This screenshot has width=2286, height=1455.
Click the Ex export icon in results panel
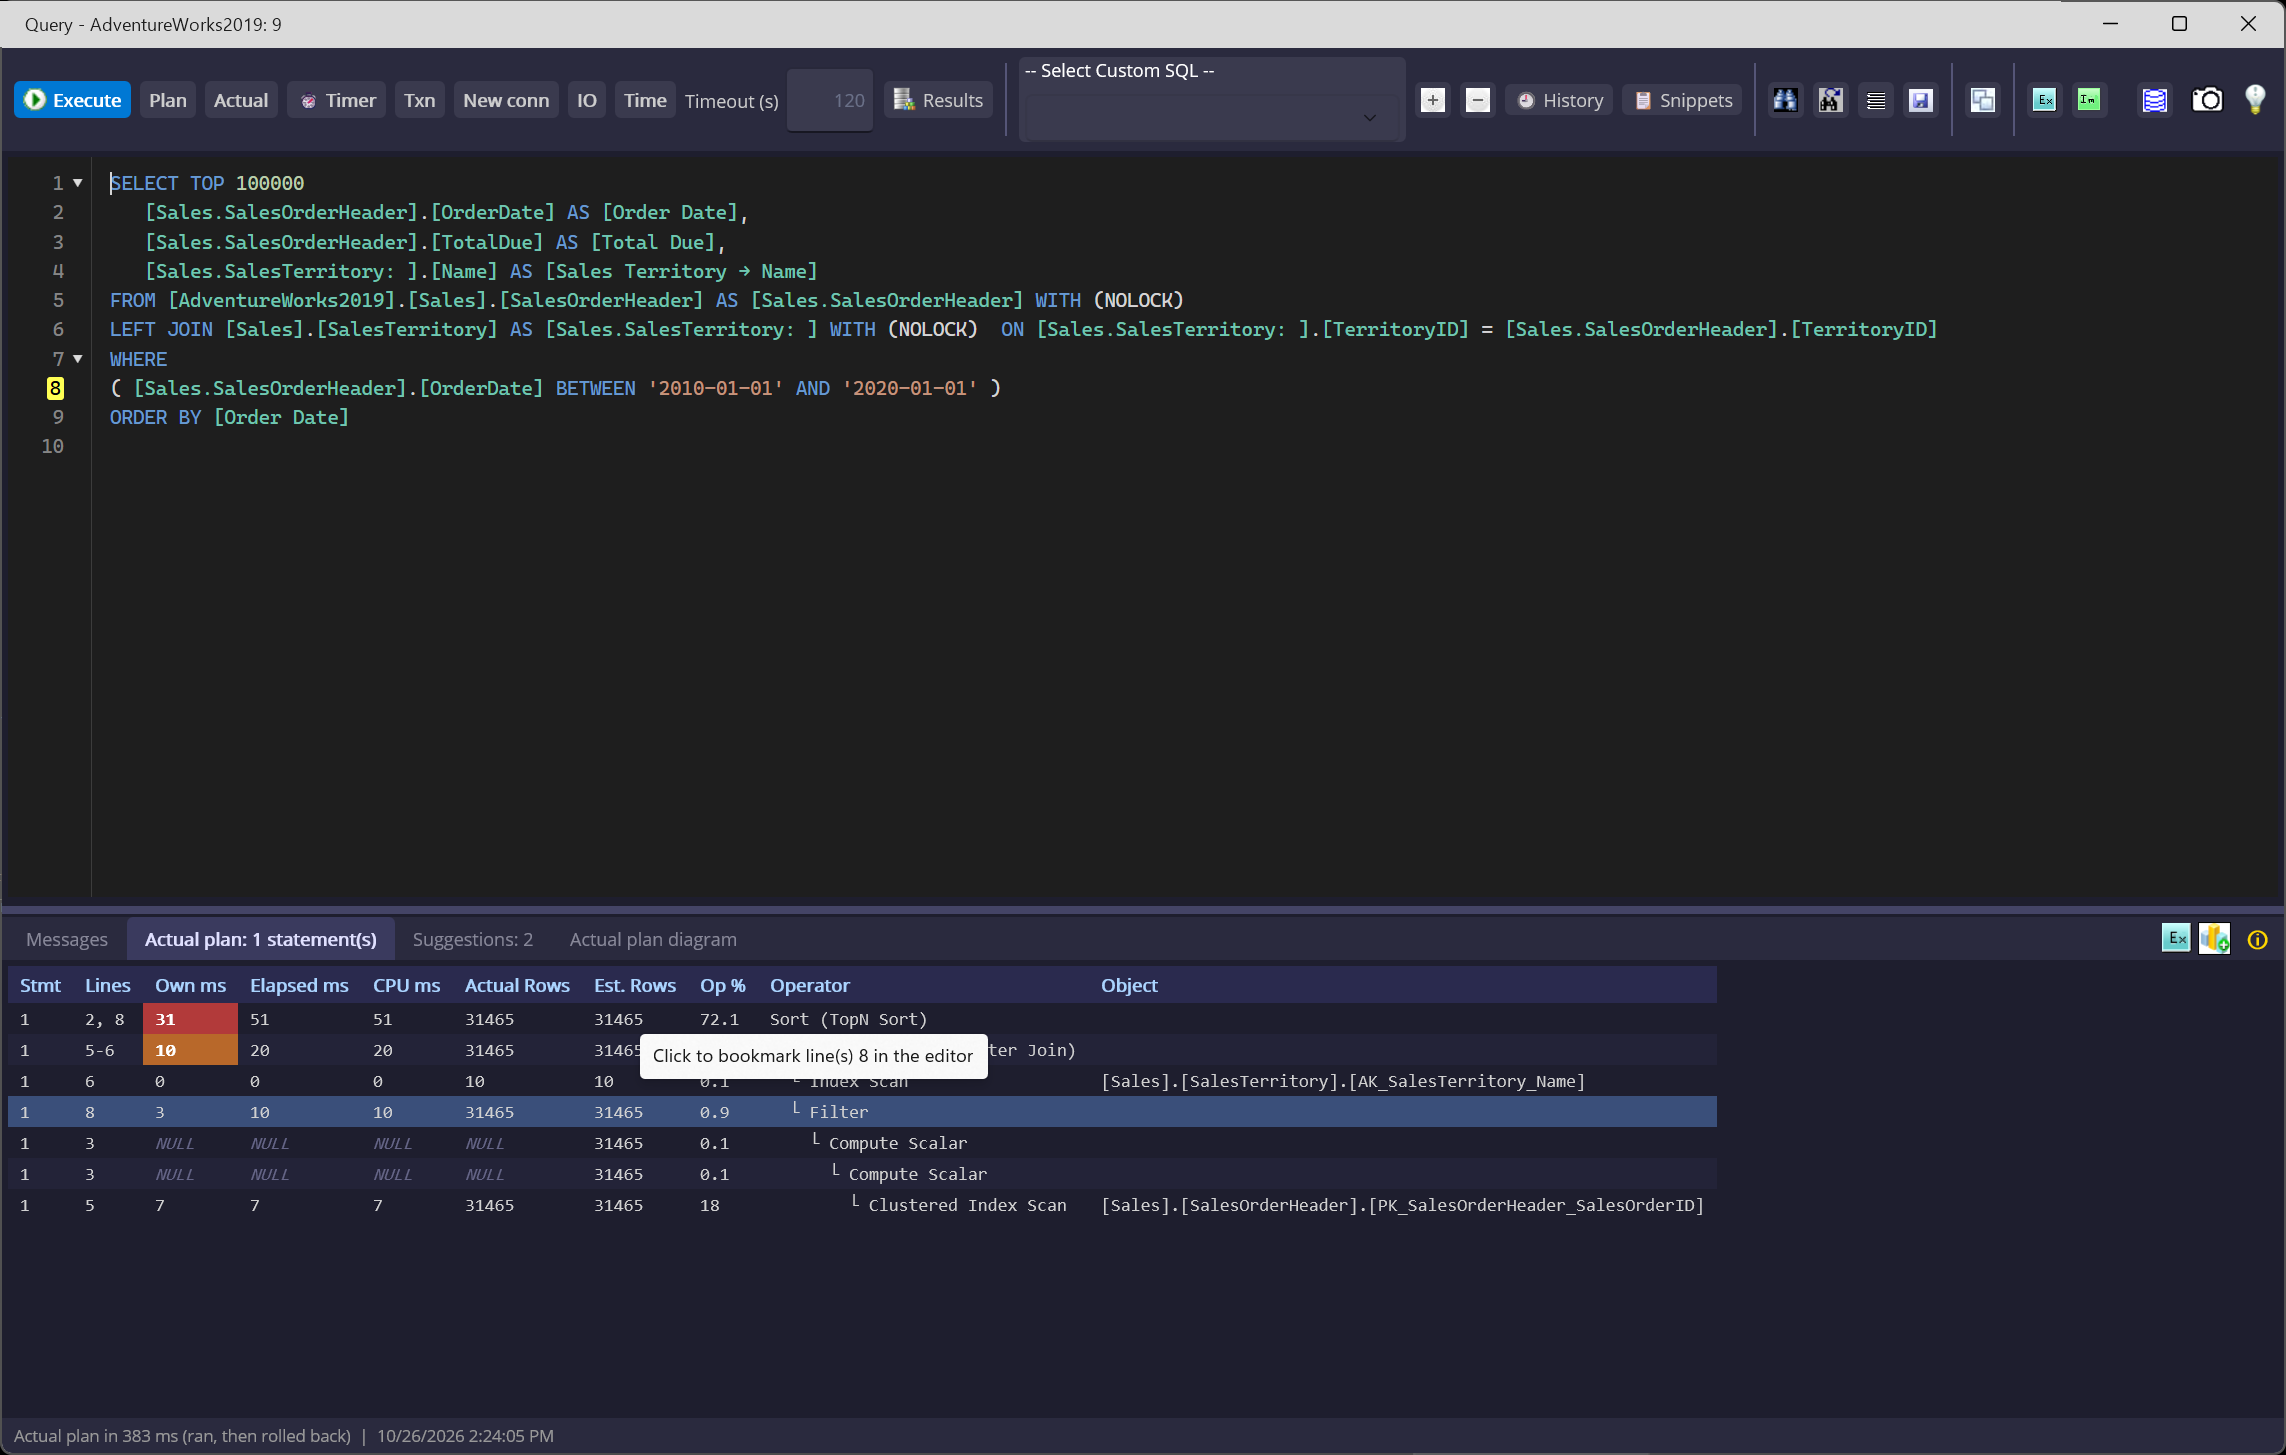coord(2176,938)
